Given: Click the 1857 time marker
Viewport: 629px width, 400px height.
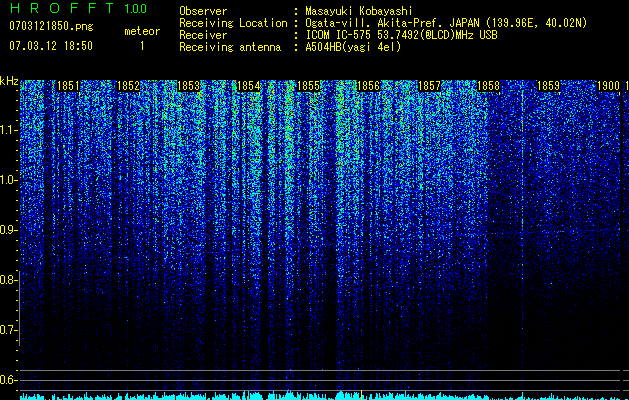Looking at the screenshot, I should pyautogui.click(x=429, y=86).
